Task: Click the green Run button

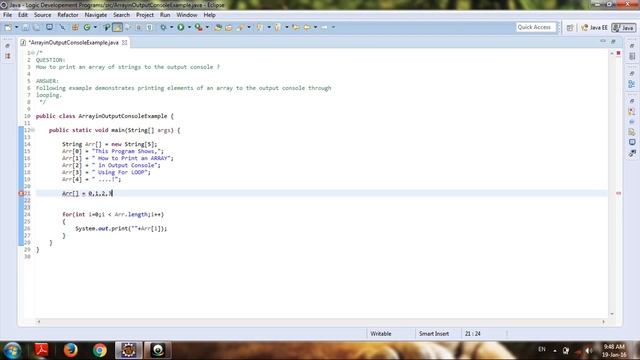Action: 180,27
